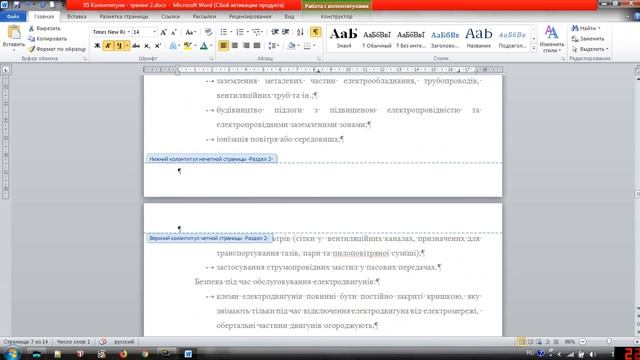Open the Find (Найти) dropdown arrow
The image size is (640, 360).
[599, 28]
